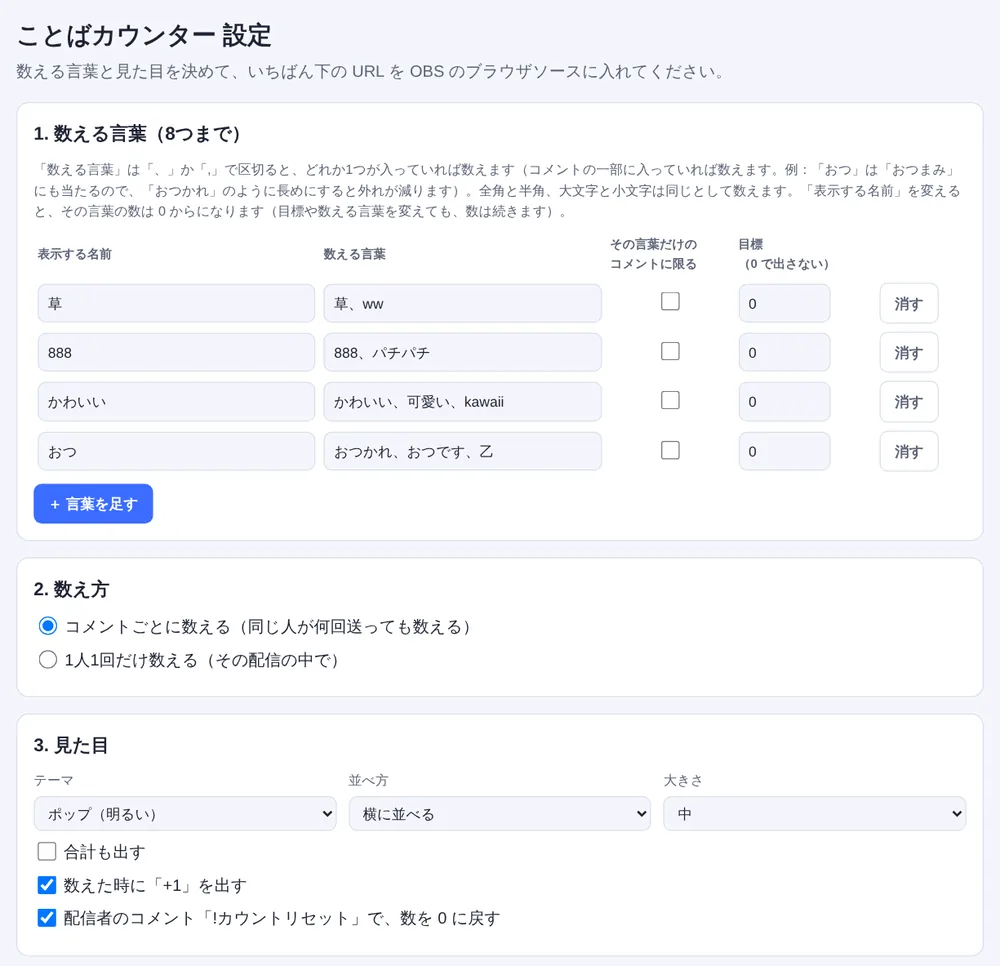1000x966 pixels.
Task: Open the 並べ方 dropdown showing 横に並べる
Action: pyautogui.click(x=500, y=814)
